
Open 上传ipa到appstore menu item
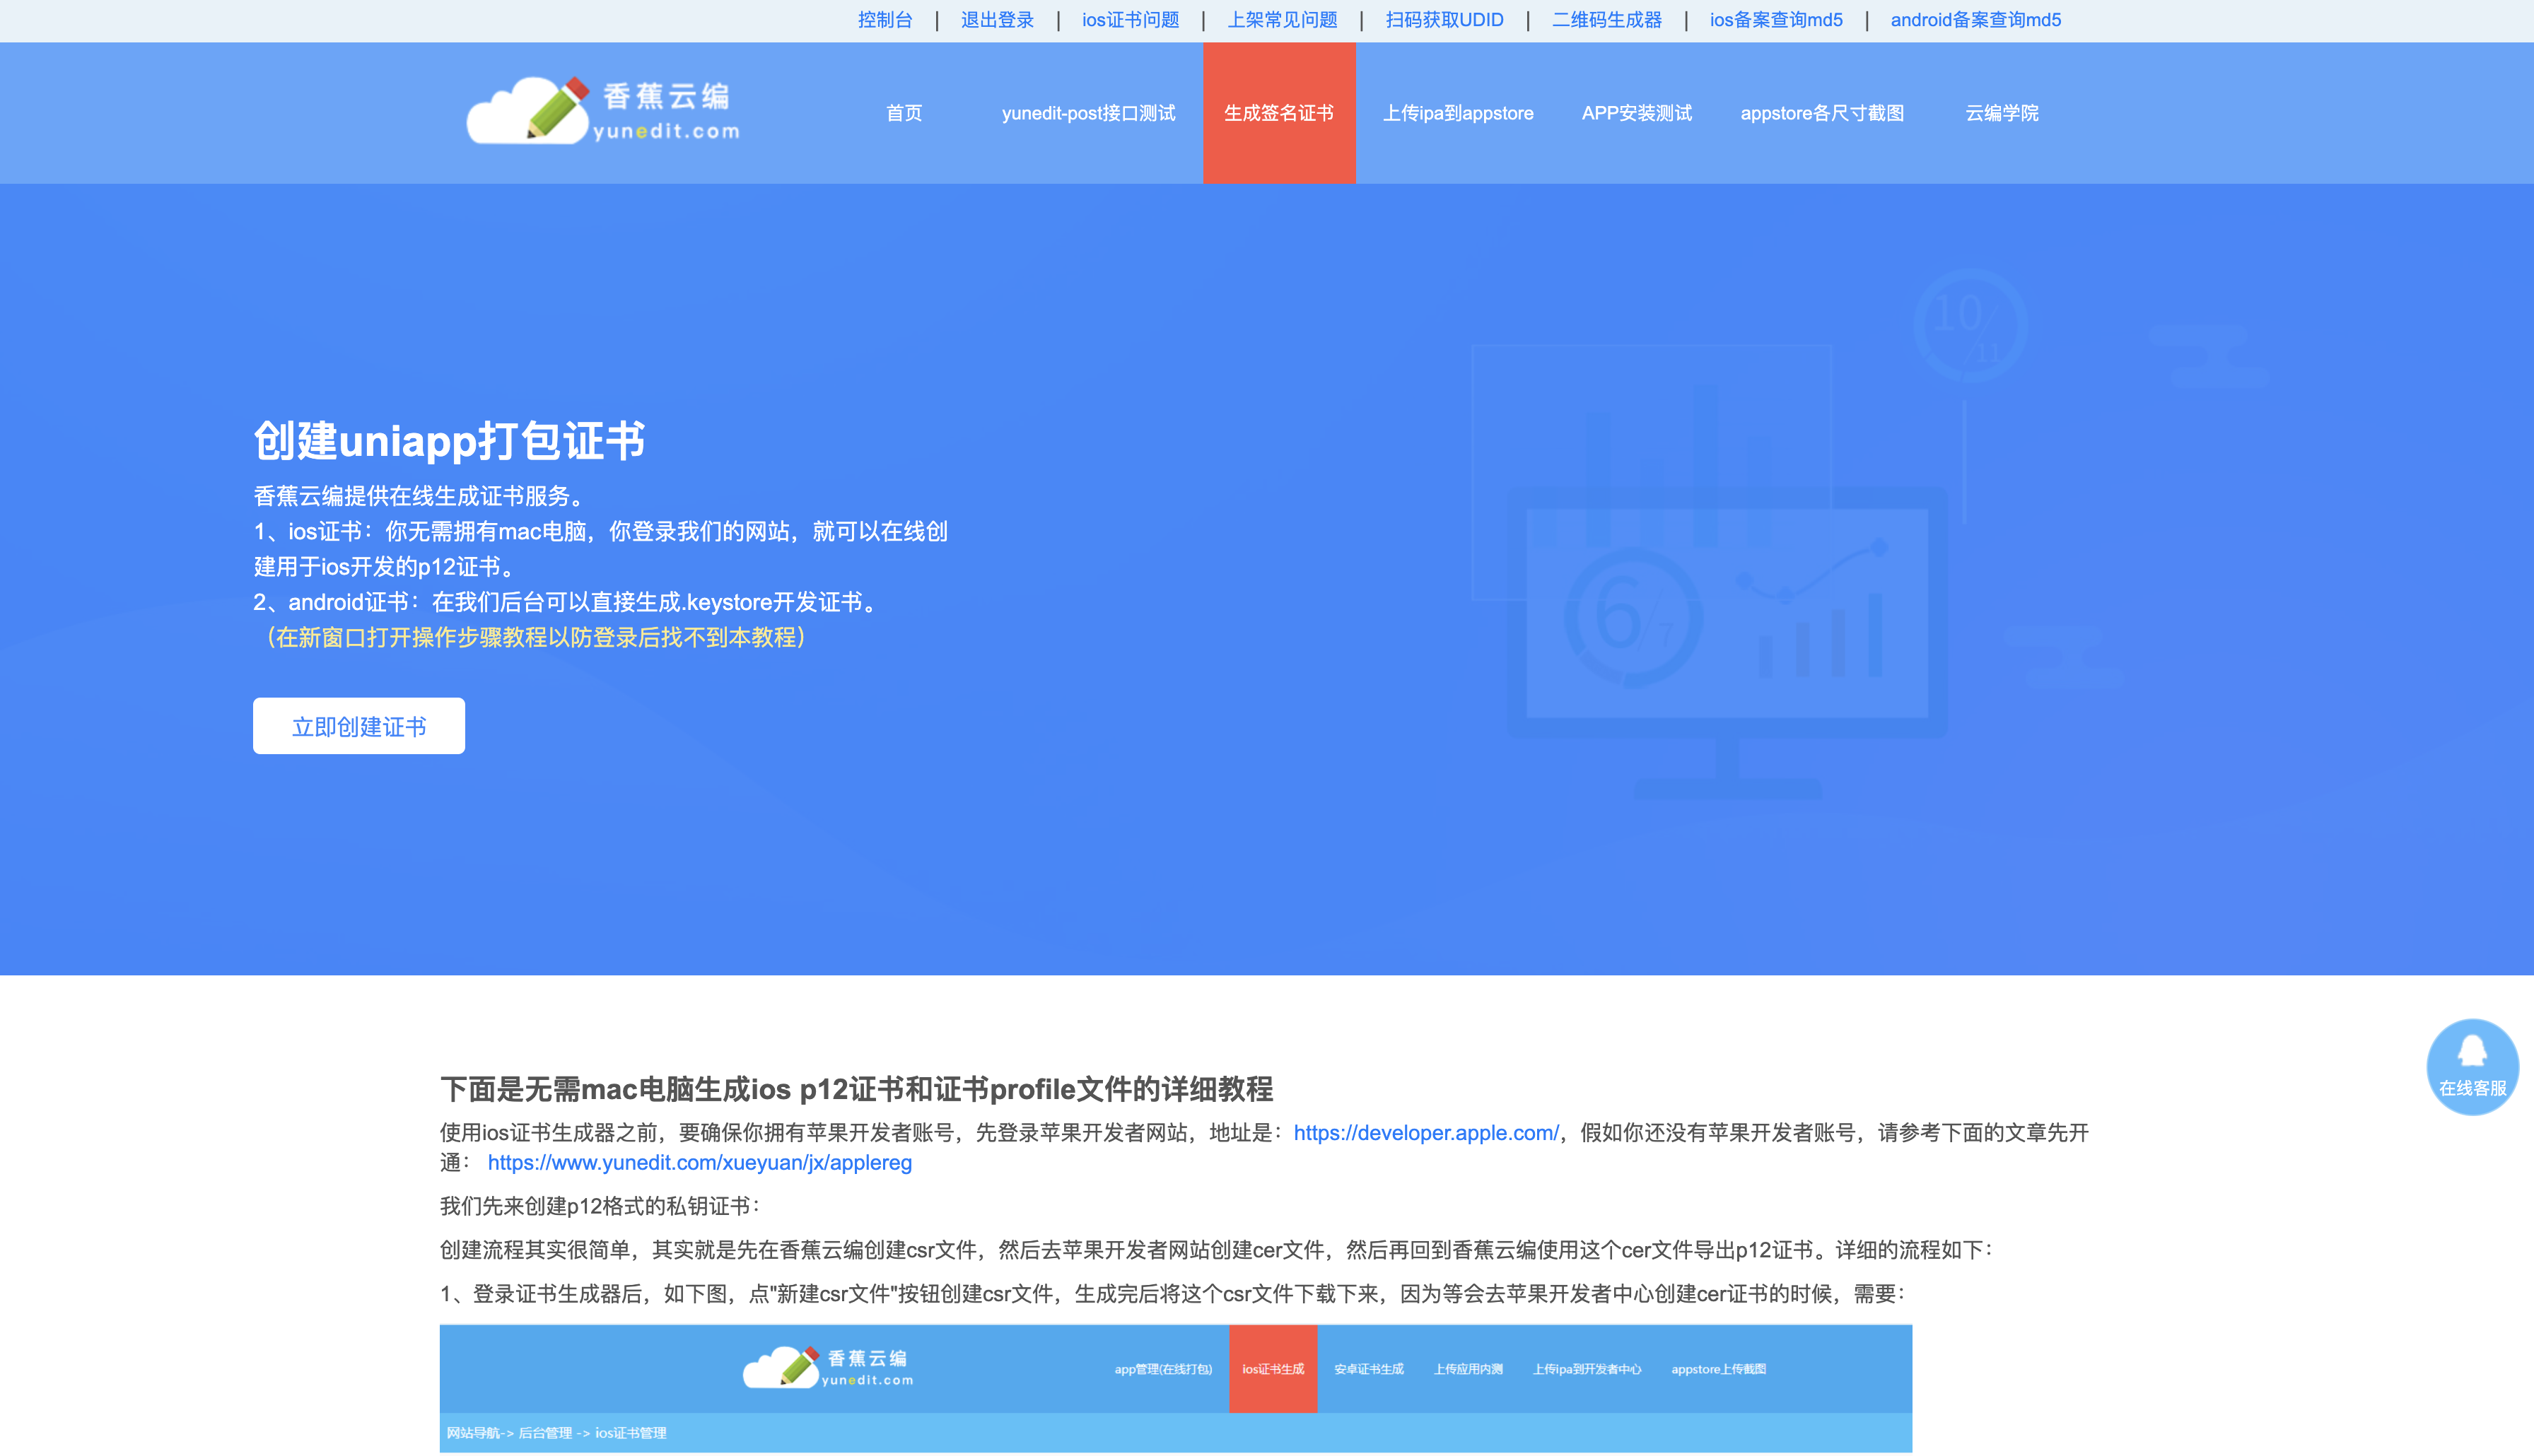pyautogui.click(x=1457, y=113)
